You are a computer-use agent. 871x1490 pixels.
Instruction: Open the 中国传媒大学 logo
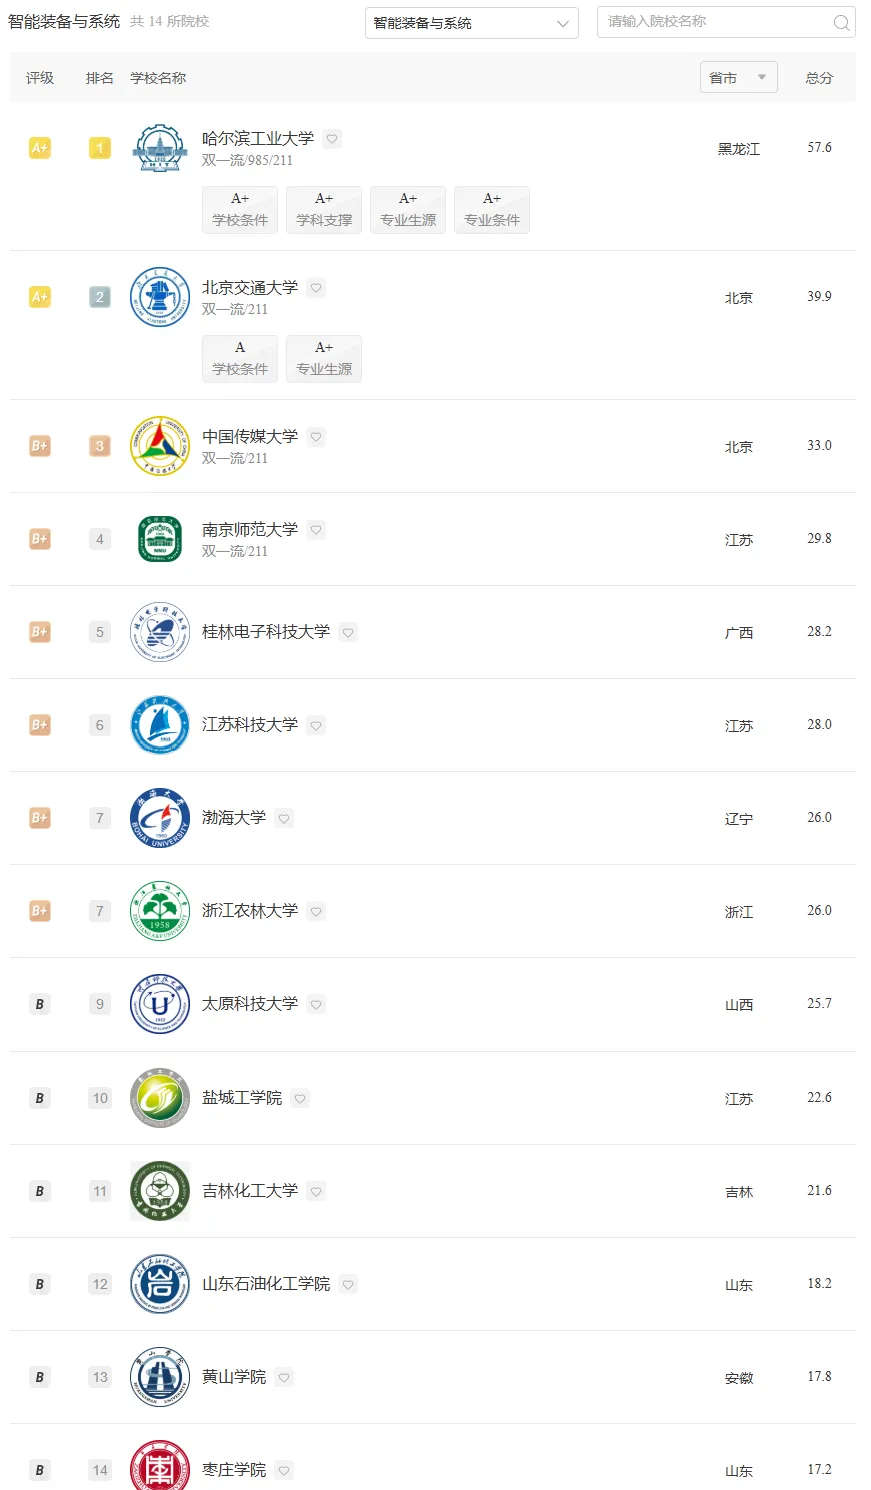[160, 446]
